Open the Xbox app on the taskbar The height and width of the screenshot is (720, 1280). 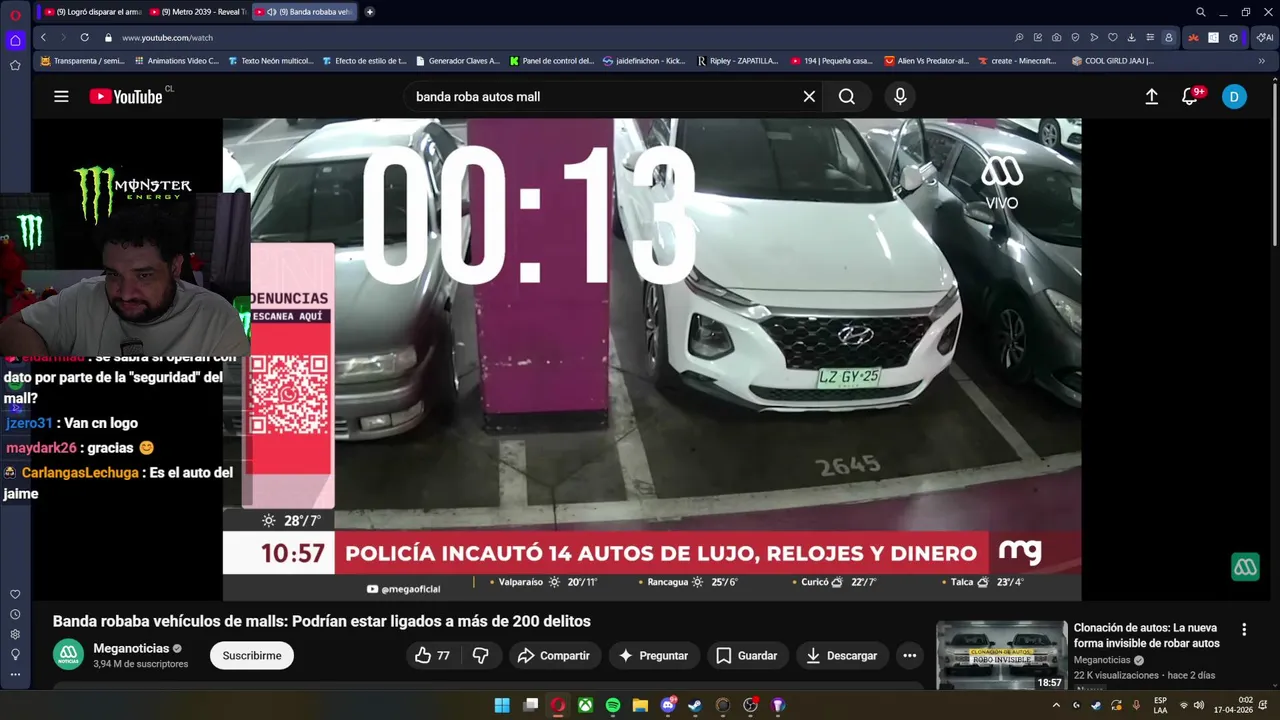(x=585, y=705)
